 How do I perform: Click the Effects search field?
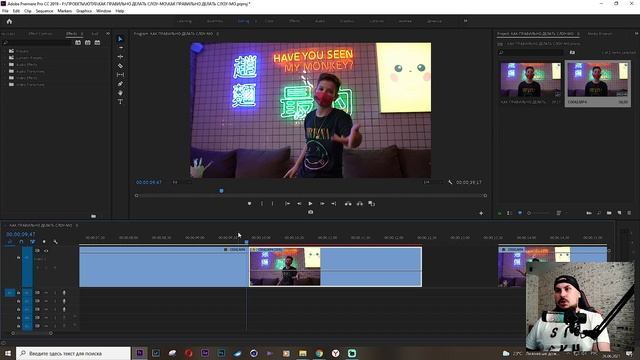pos(38,42)
